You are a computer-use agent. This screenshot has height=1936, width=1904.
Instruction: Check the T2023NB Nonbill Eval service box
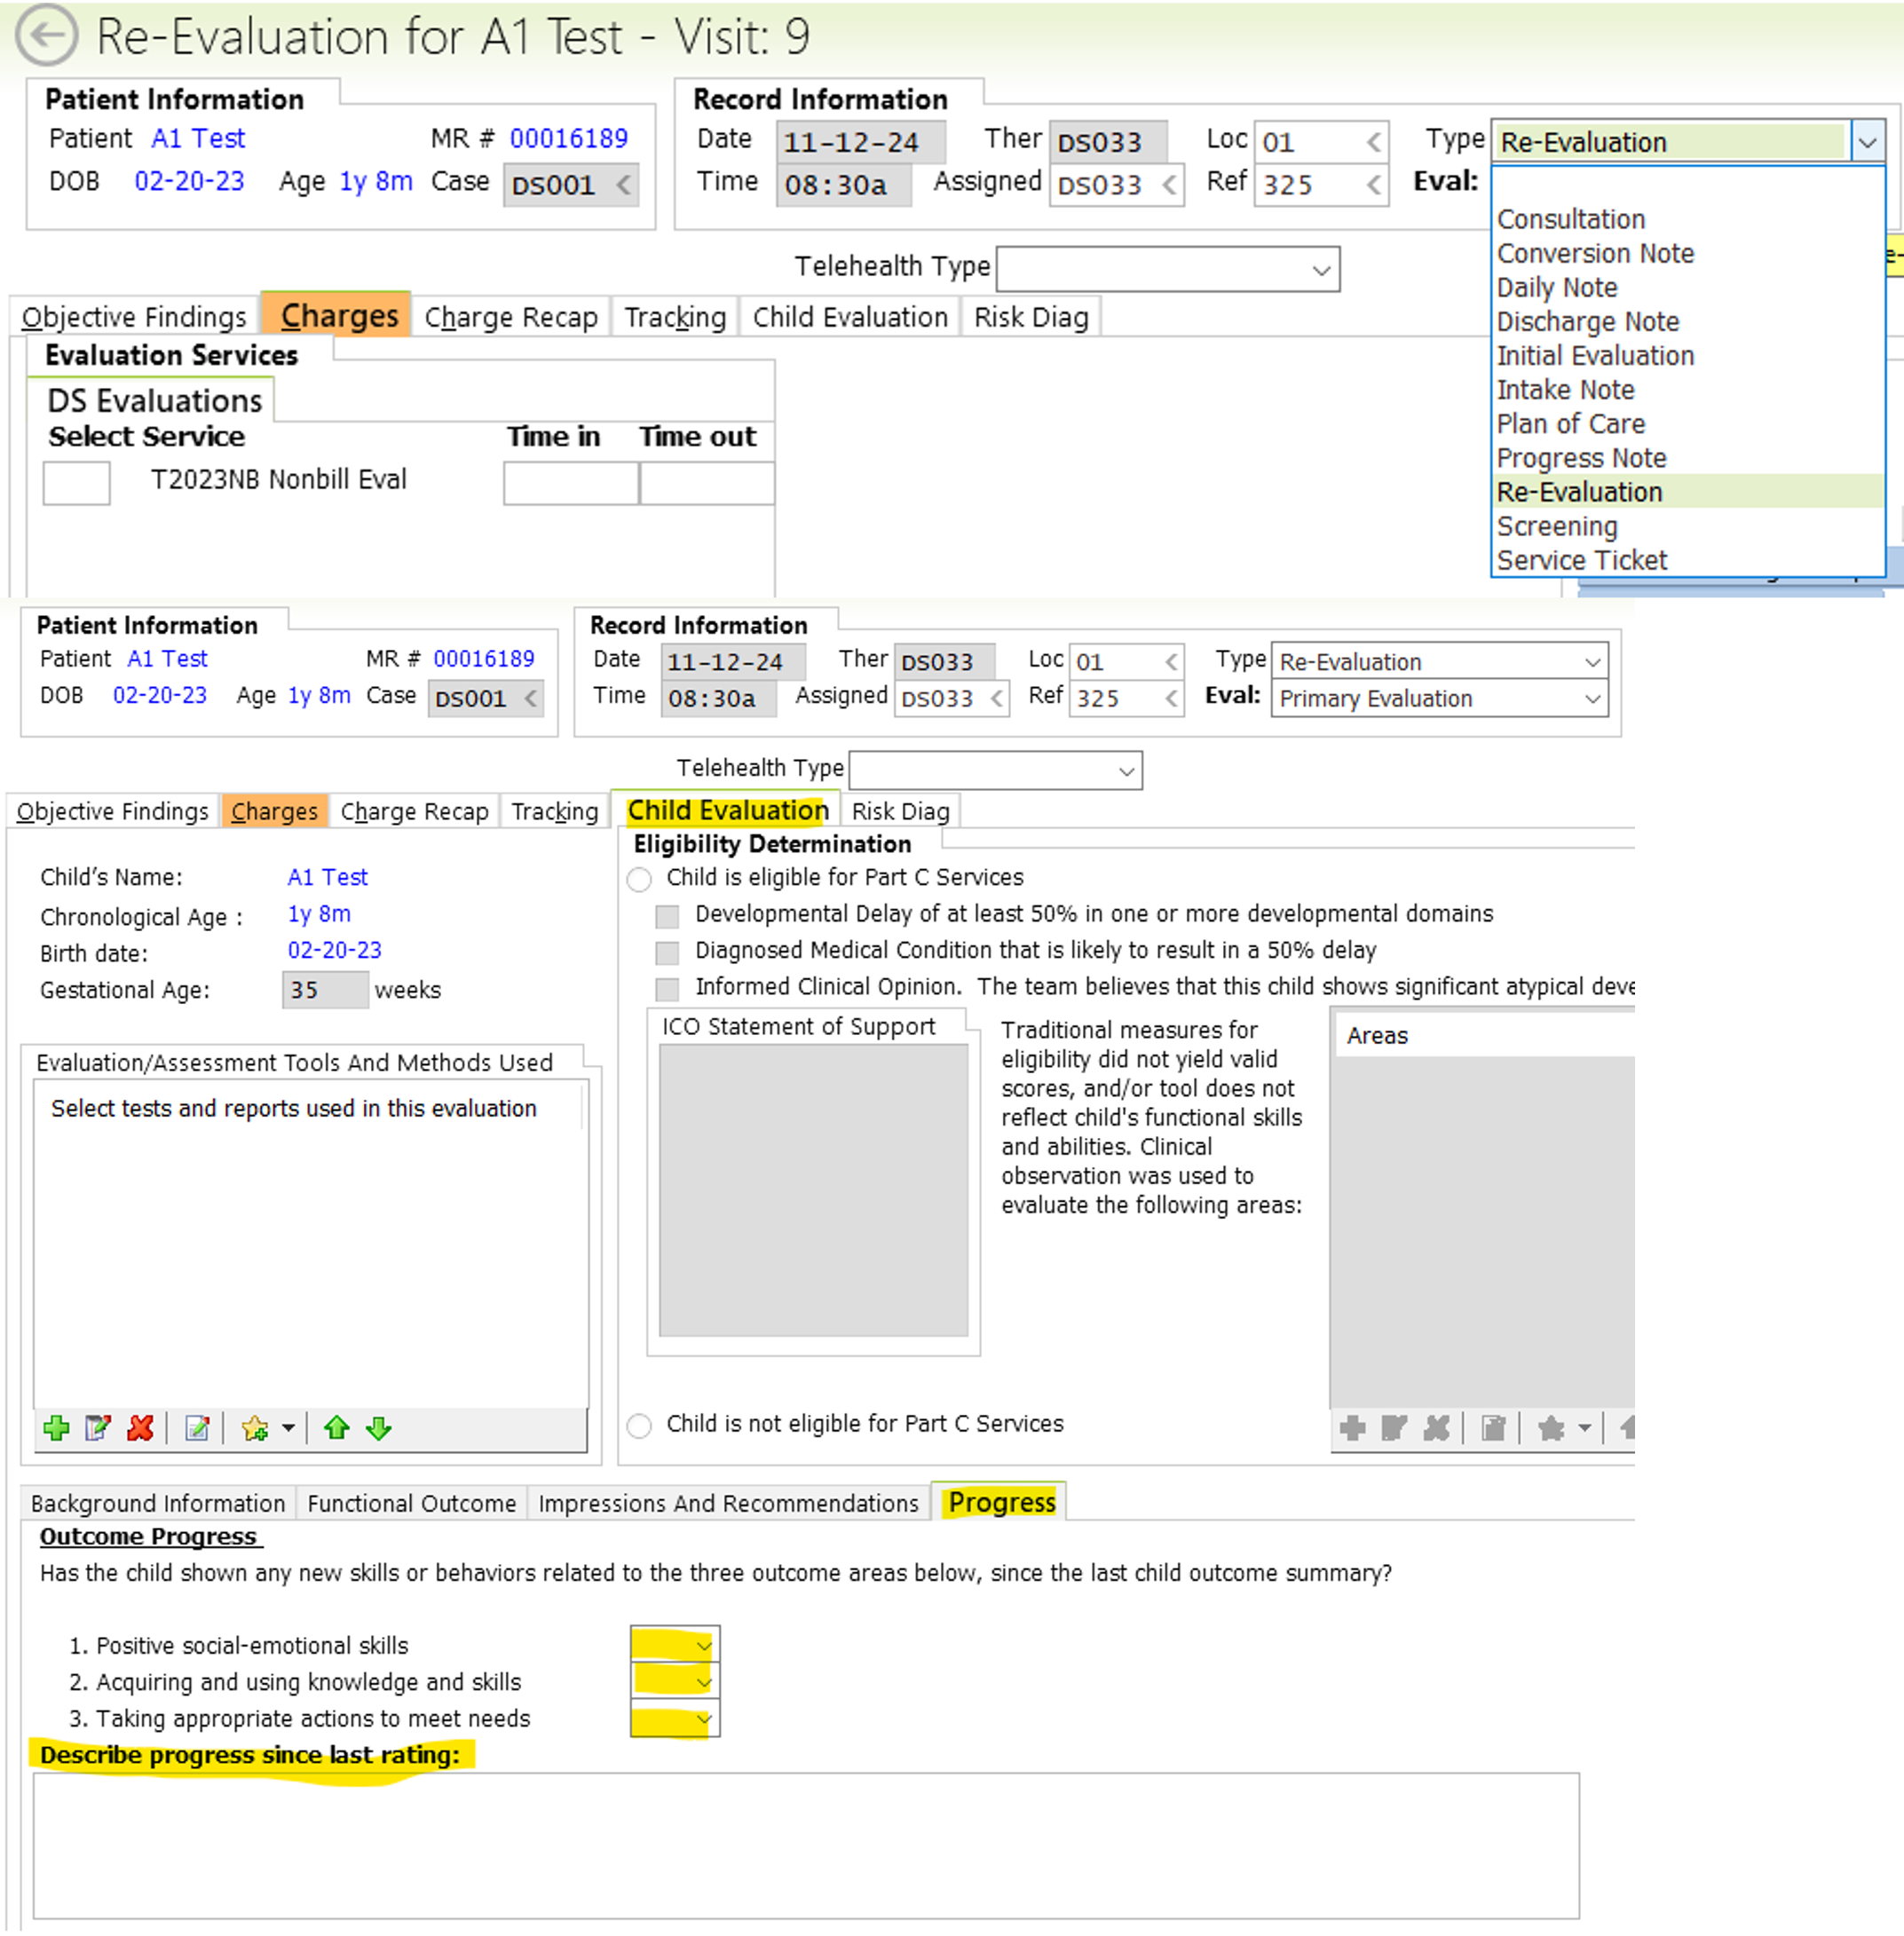coord(77,483)
